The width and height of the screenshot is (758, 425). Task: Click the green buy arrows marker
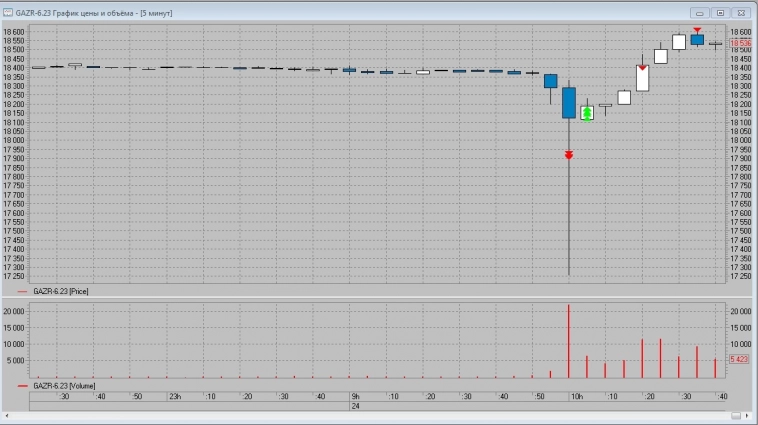[x=587, y=114]
